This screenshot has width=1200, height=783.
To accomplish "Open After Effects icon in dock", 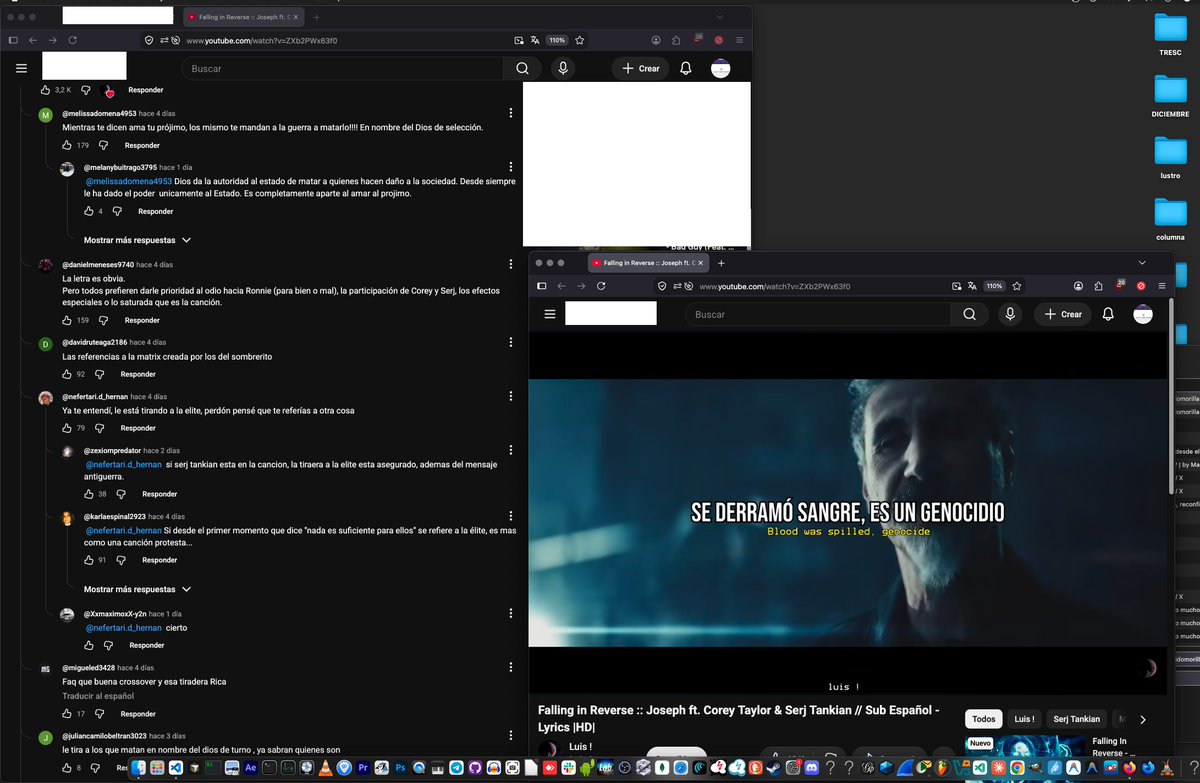I will (250, 767).
